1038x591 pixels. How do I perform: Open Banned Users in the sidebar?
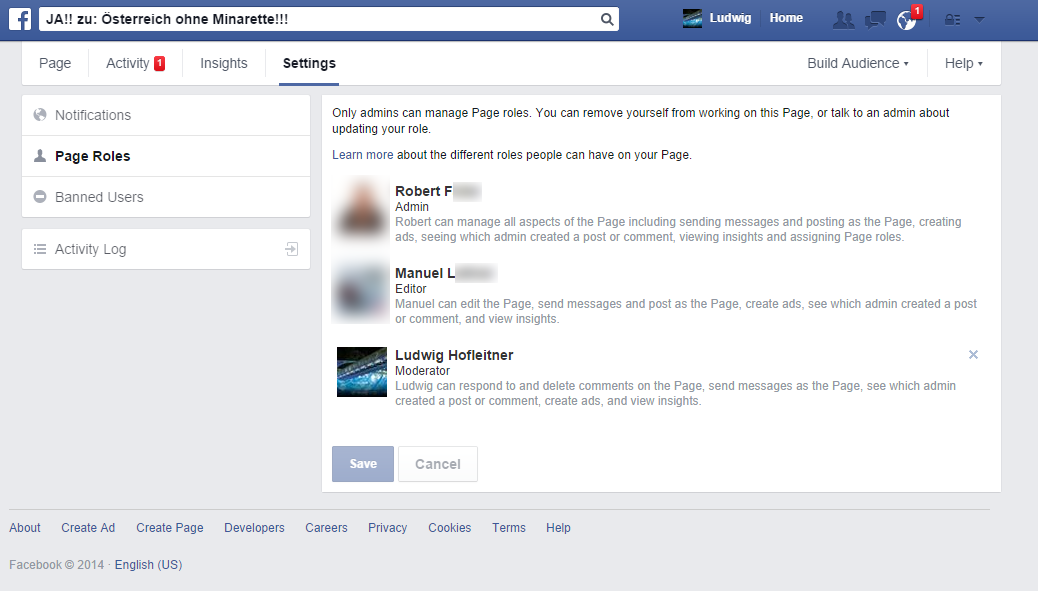tap(166, 197)
